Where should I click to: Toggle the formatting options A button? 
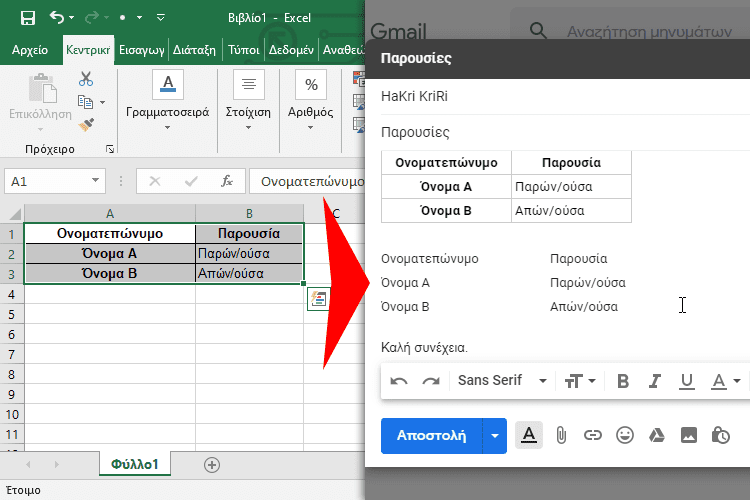coord(529,435)
